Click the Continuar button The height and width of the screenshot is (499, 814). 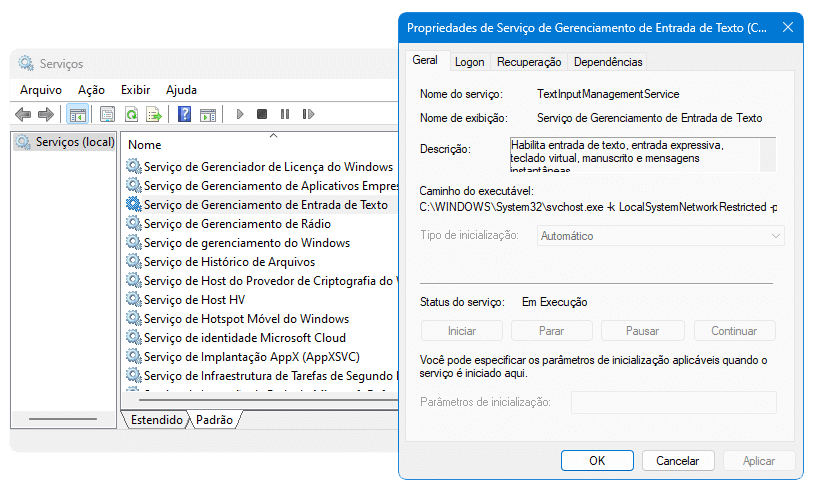734,331
